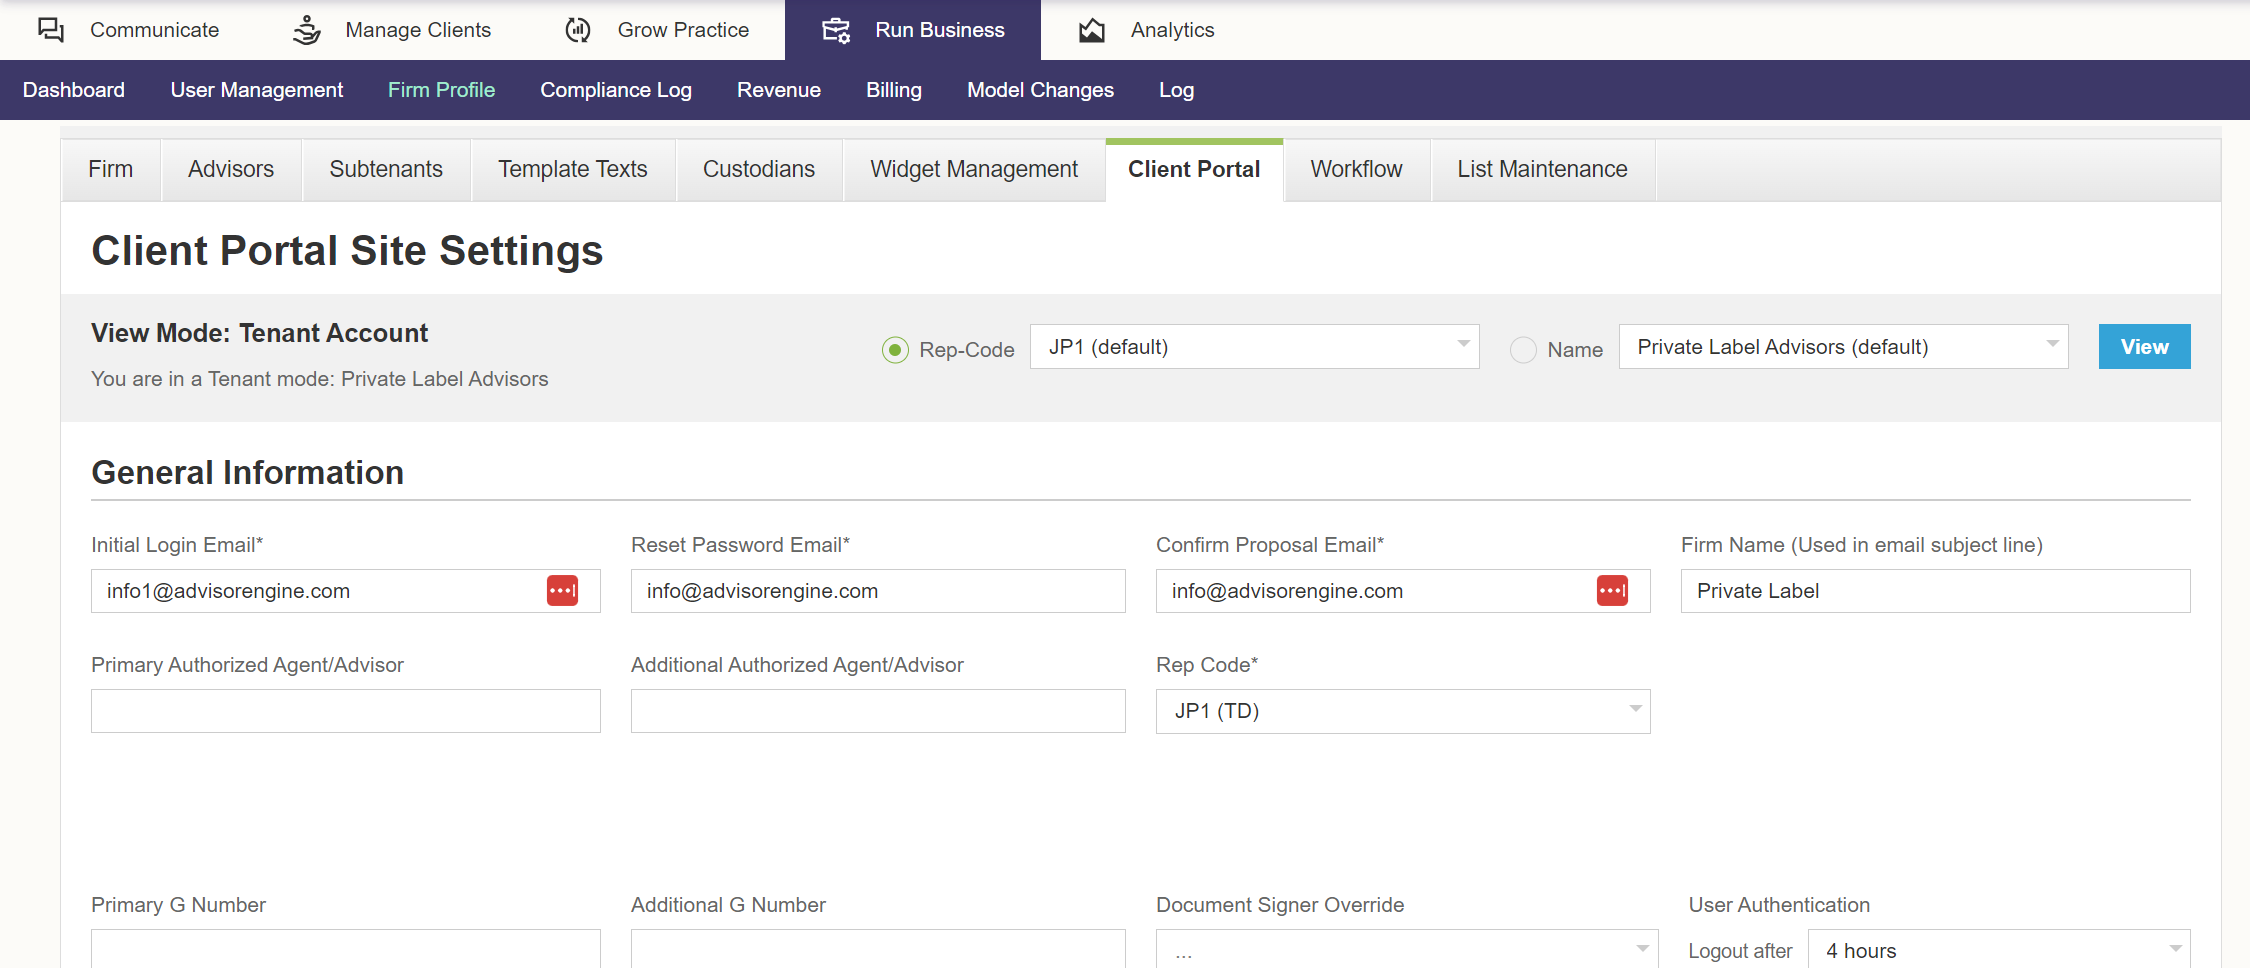Image resolution: width=2250 pixels, height=968 pixels.
Task: Click the Analytics graph icon
Action: pyautogui.click(x=1092, y=30)
